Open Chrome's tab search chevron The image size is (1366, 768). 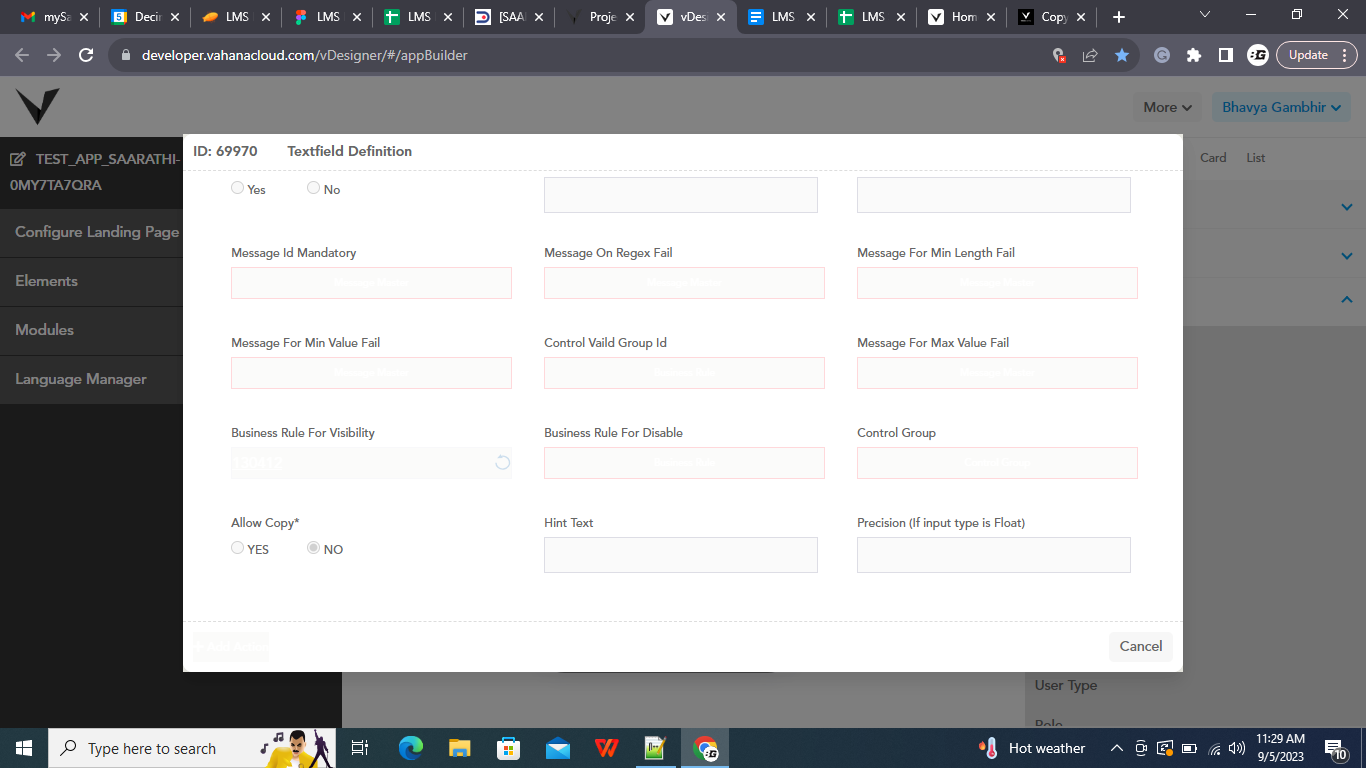(x=1205, y=15)
